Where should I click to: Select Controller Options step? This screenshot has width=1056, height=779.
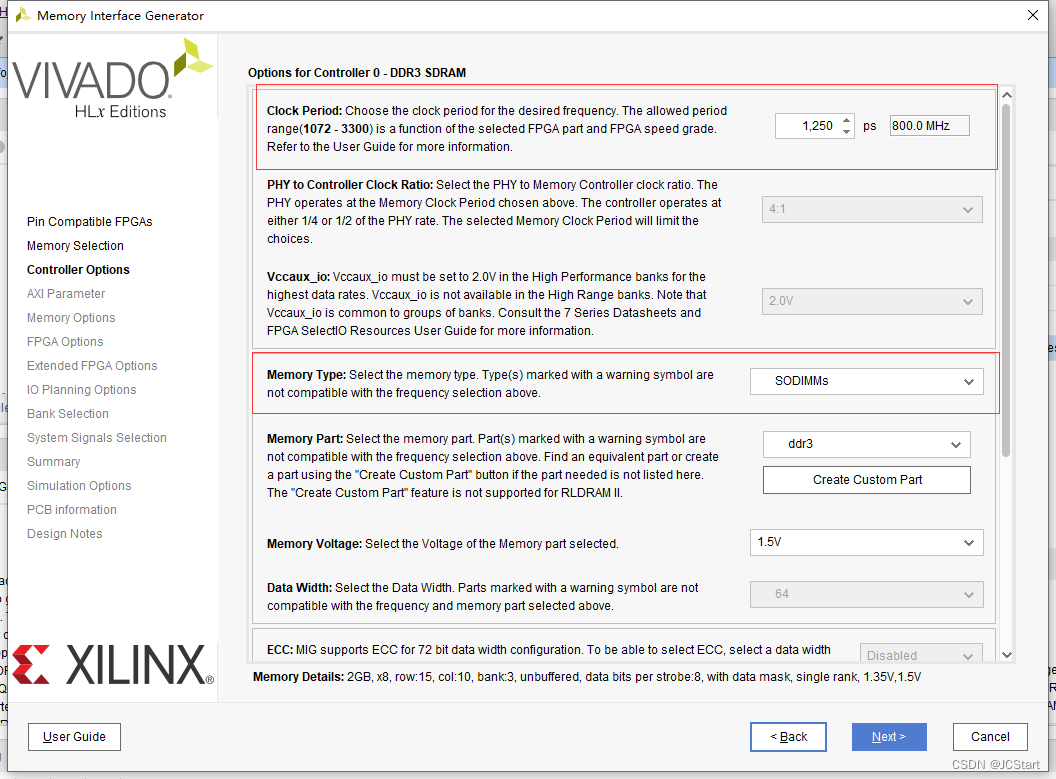coord(78,269)
